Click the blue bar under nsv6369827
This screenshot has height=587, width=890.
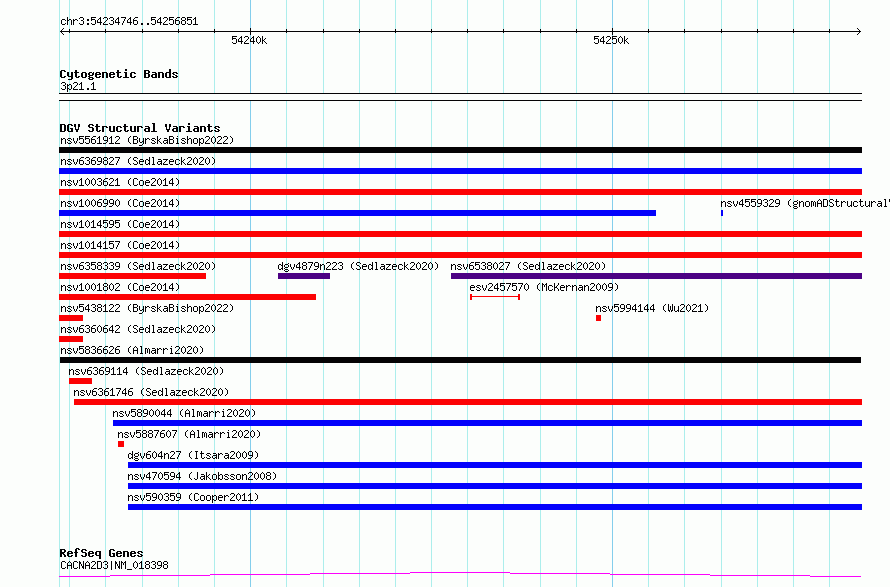(460, 171)
